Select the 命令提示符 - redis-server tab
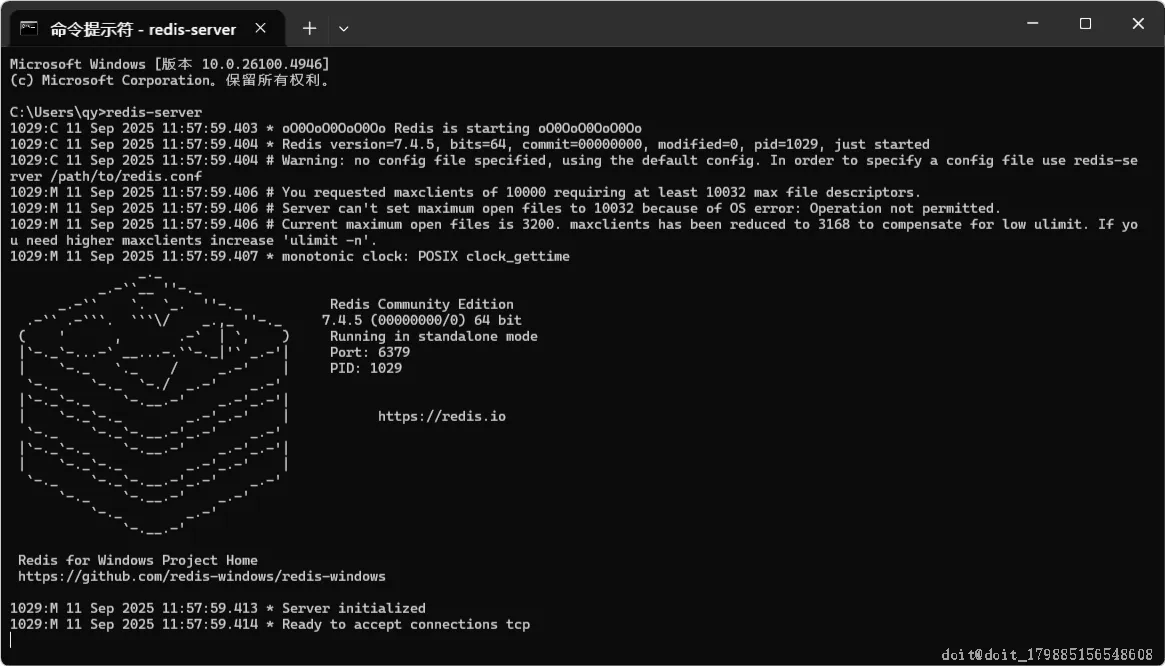 [146, 29]
